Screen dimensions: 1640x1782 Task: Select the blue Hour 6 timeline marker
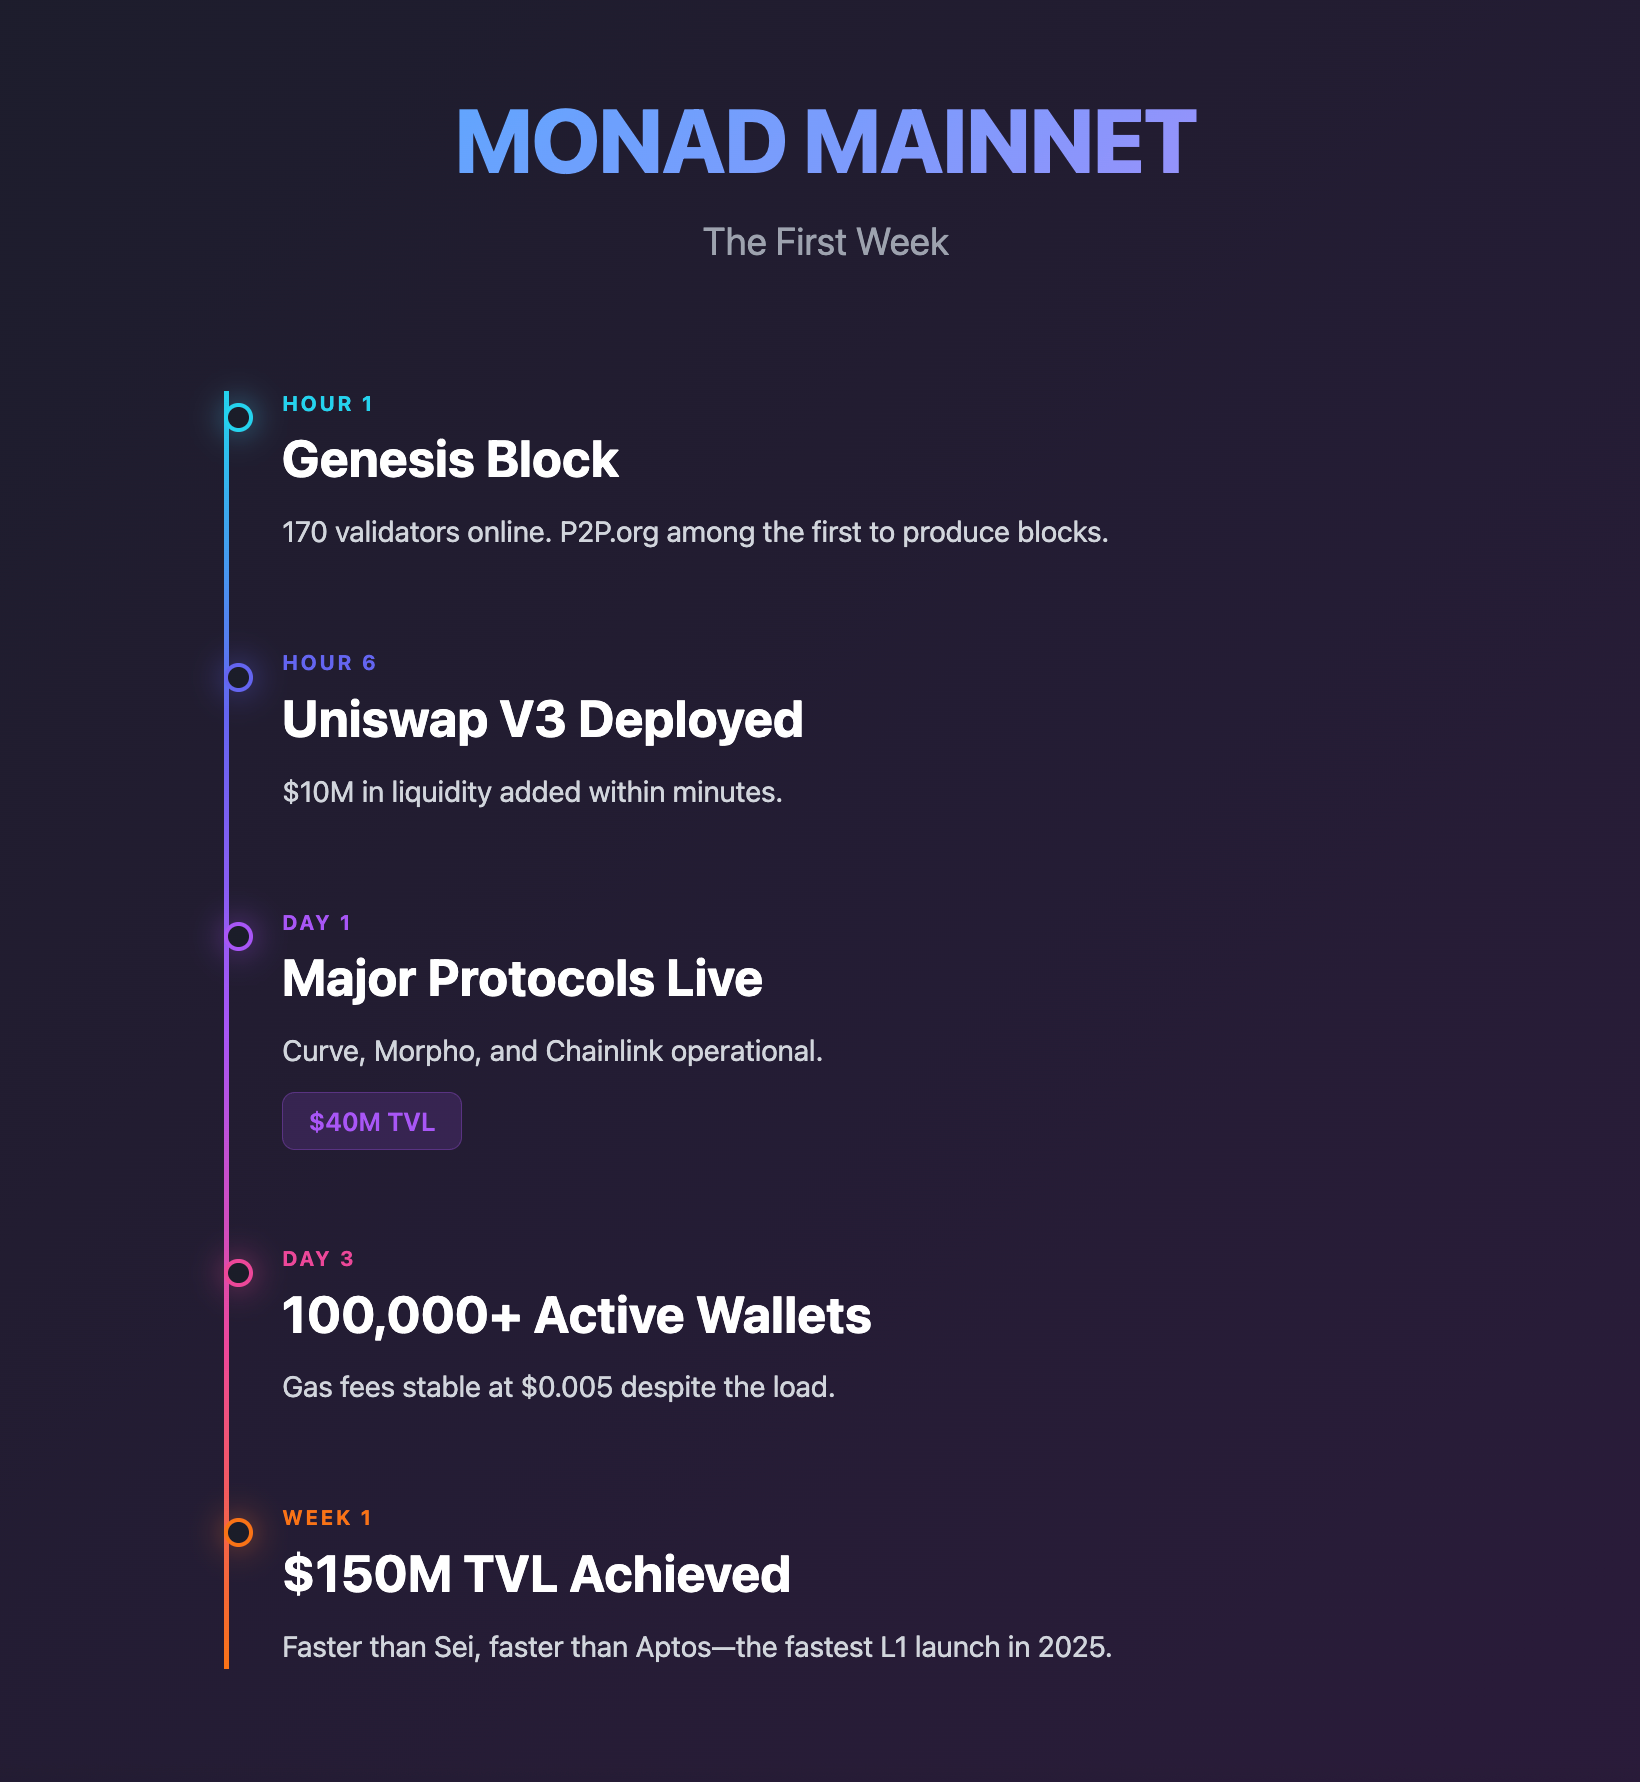tap(239, 677)
